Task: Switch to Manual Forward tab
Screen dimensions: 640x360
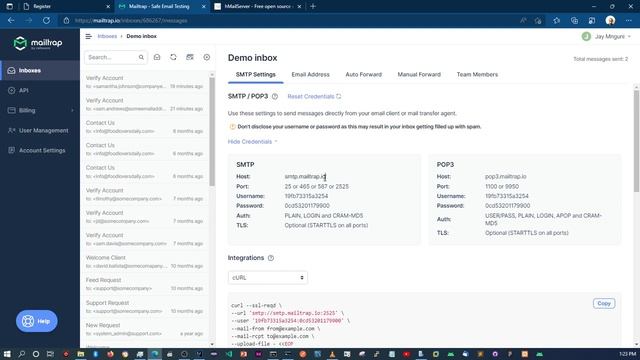Action: [419, 75]
